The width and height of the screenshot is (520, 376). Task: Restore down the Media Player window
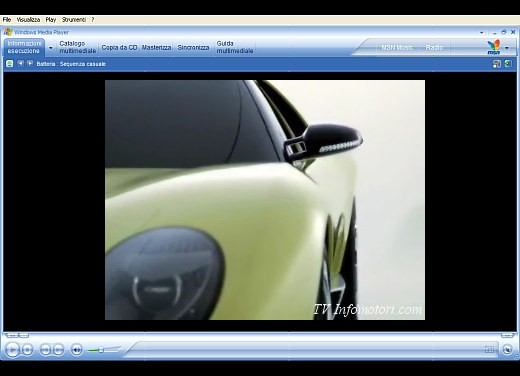click(504, 32)
